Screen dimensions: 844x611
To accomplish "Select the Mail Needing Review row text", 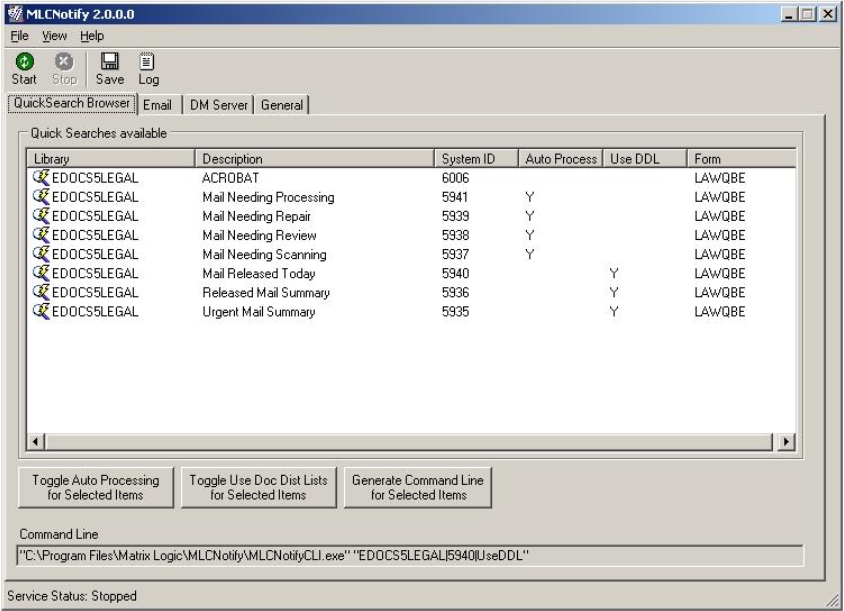I will [x=259, y=235].
